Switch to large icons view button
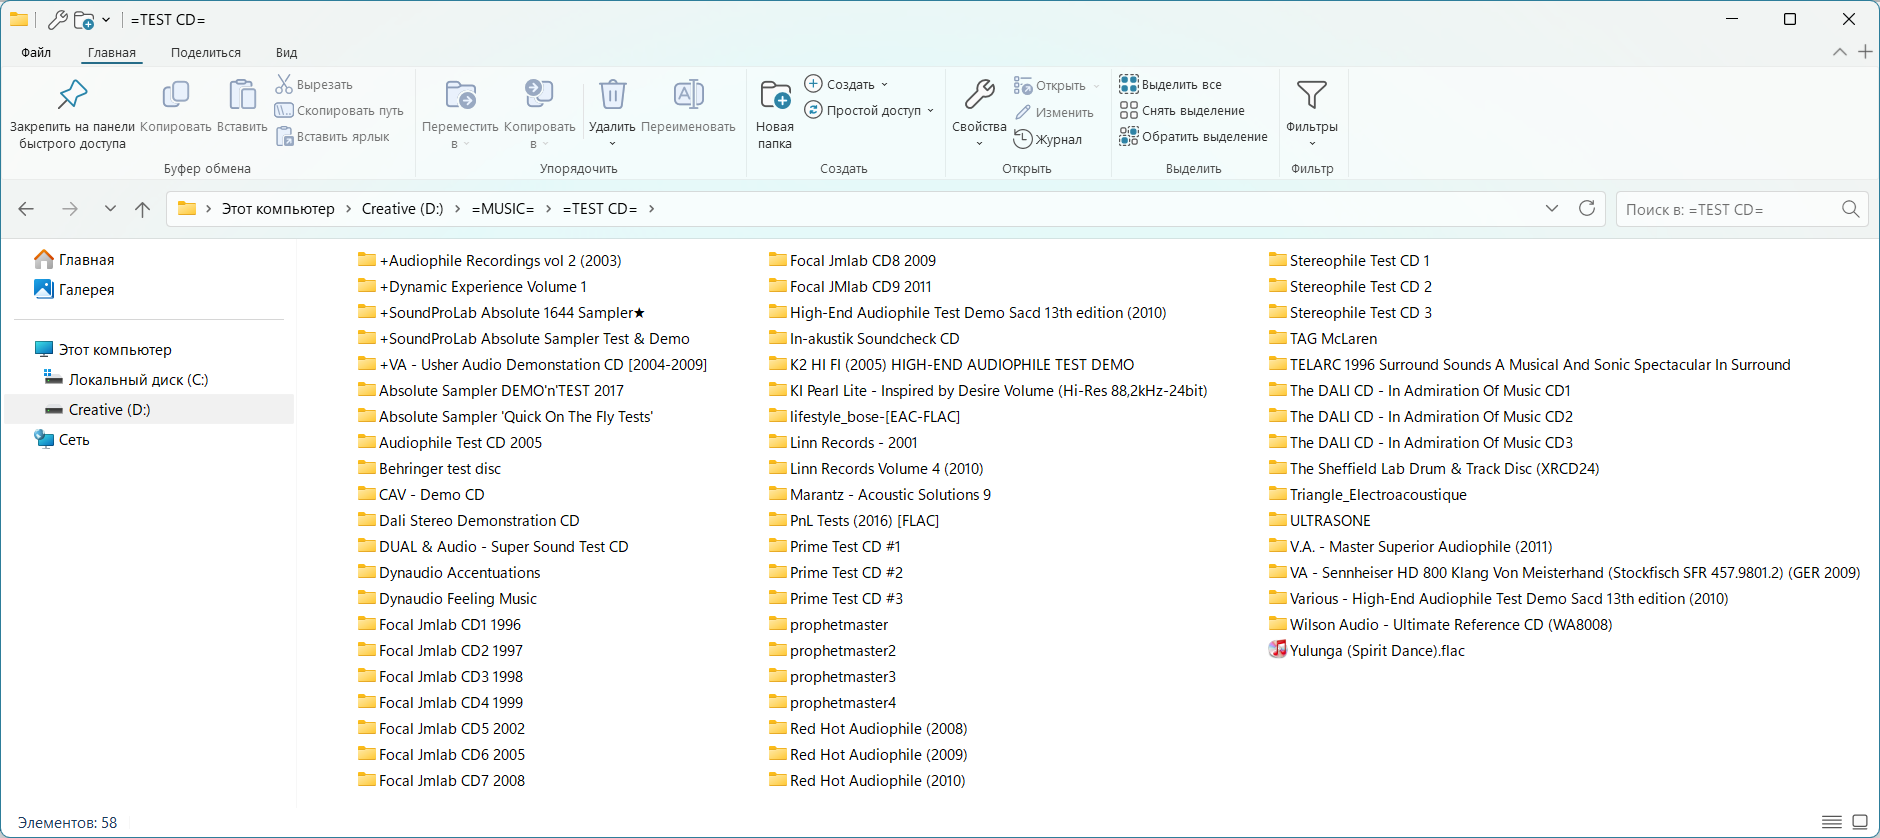Viewport: 1880px width, 838px height. tap(1860, 822)
